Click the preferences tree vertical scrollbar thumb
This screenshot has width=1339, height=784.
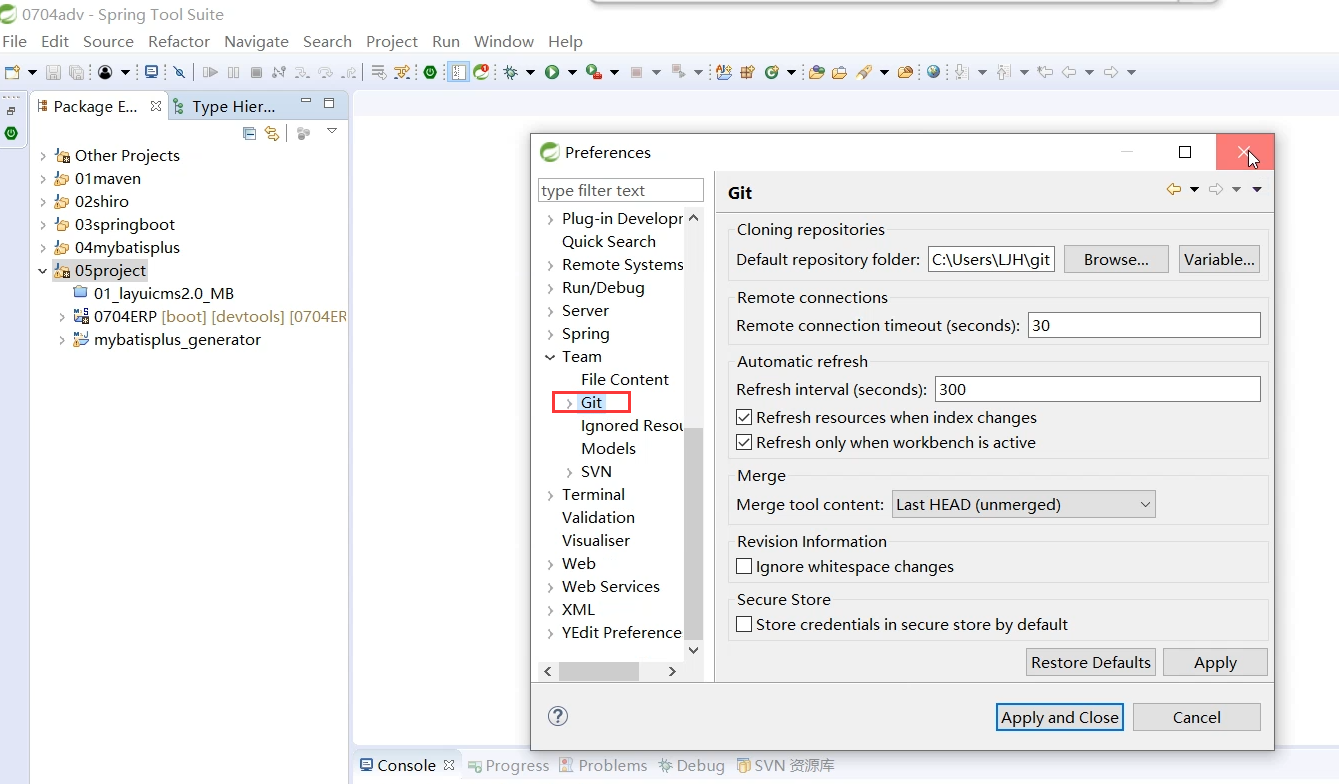click(x=694, y=533)
